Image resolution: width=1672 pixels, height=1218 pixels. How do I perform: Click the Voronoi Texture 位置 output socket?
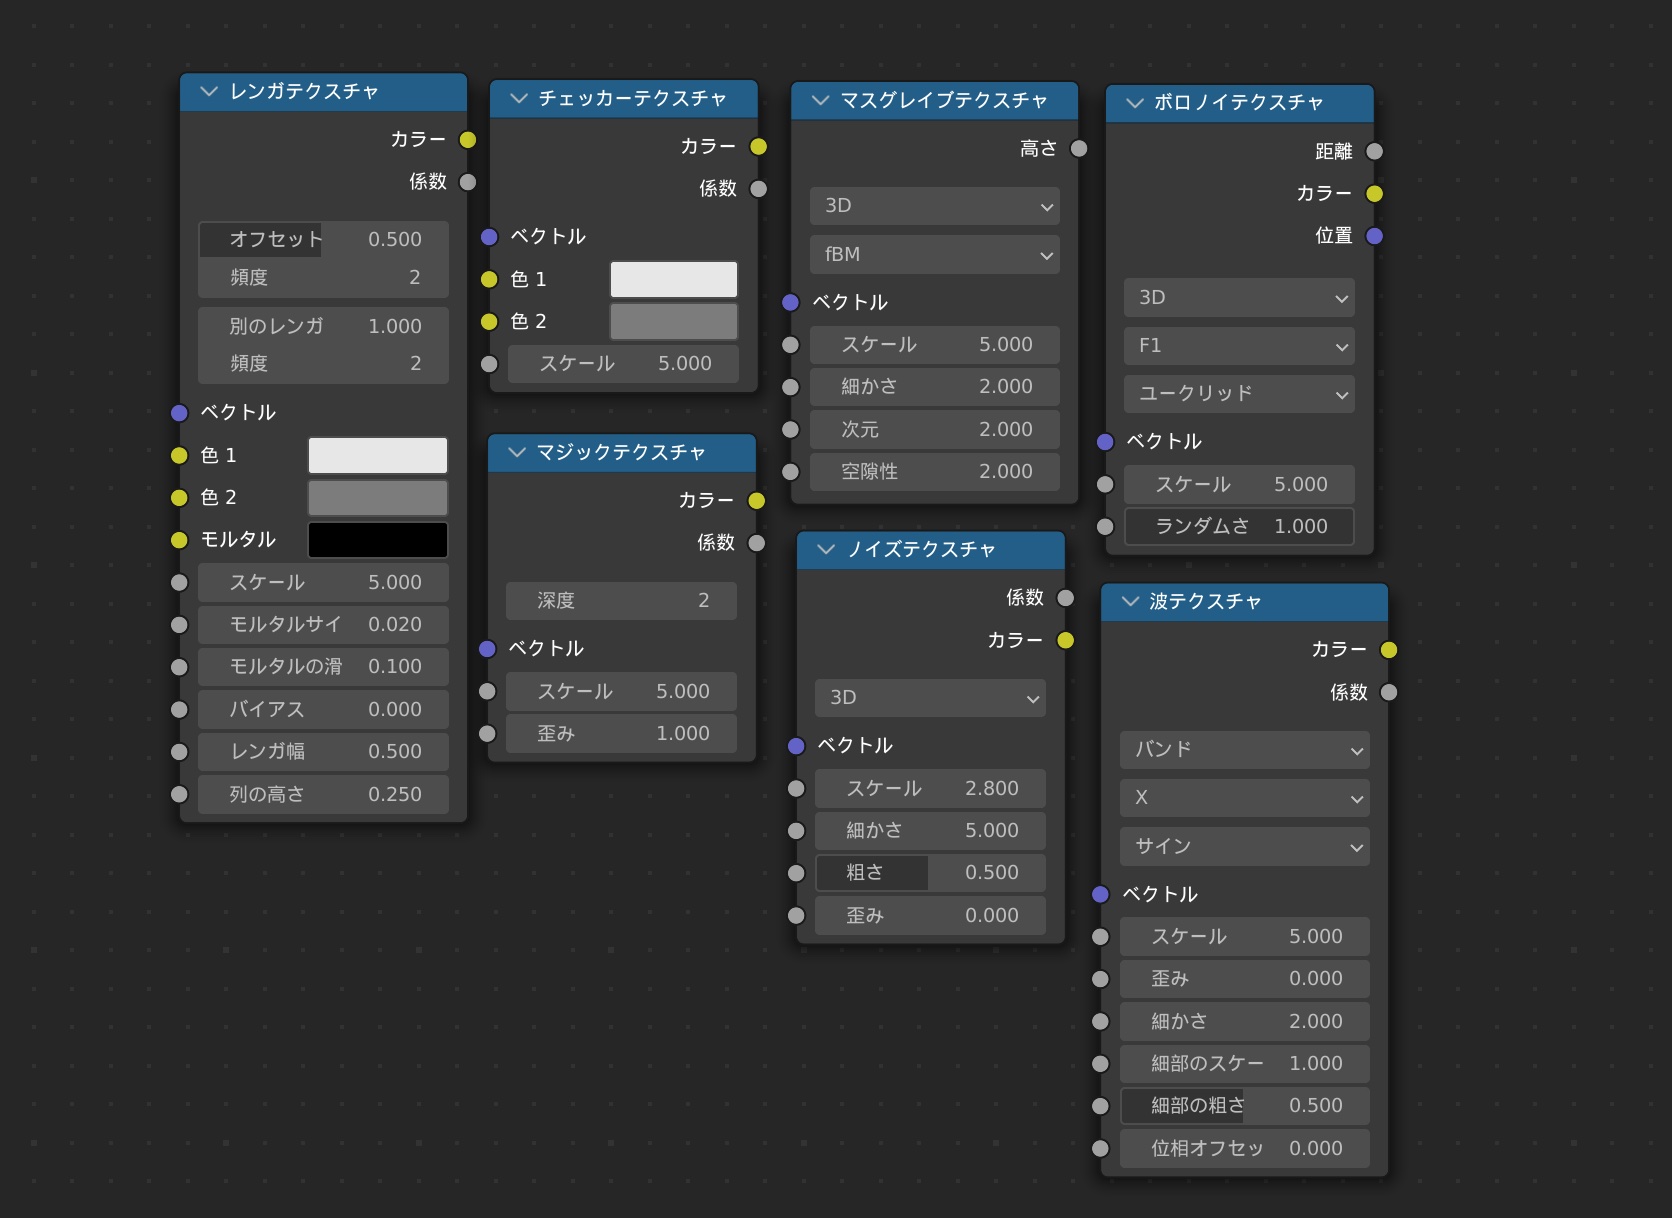click(1374, 236)
